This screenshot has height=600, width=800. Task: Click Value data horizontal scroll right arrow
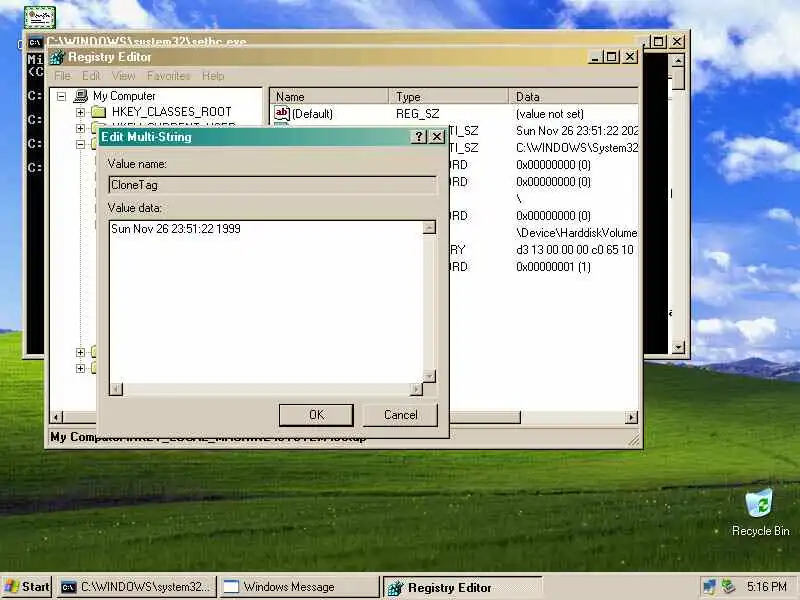pyautogui.click(x=416, y=389)
